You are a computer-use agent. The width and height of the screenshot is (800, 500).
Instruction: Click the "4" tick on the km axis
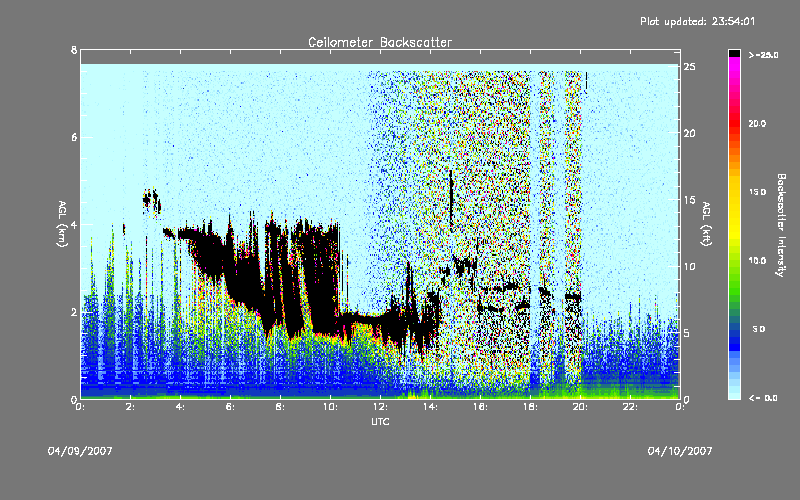74,224
